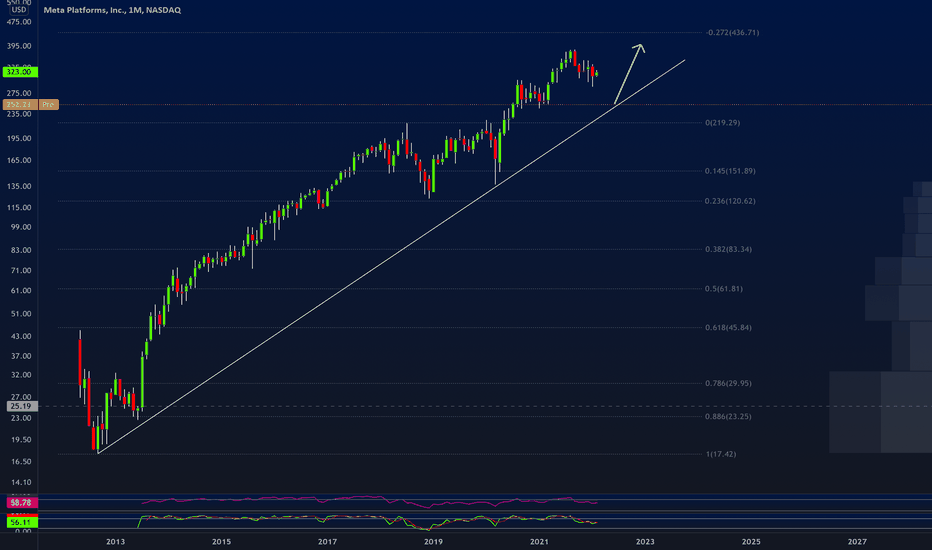Select the long white ascending trendline

click(x=391, y=257)
